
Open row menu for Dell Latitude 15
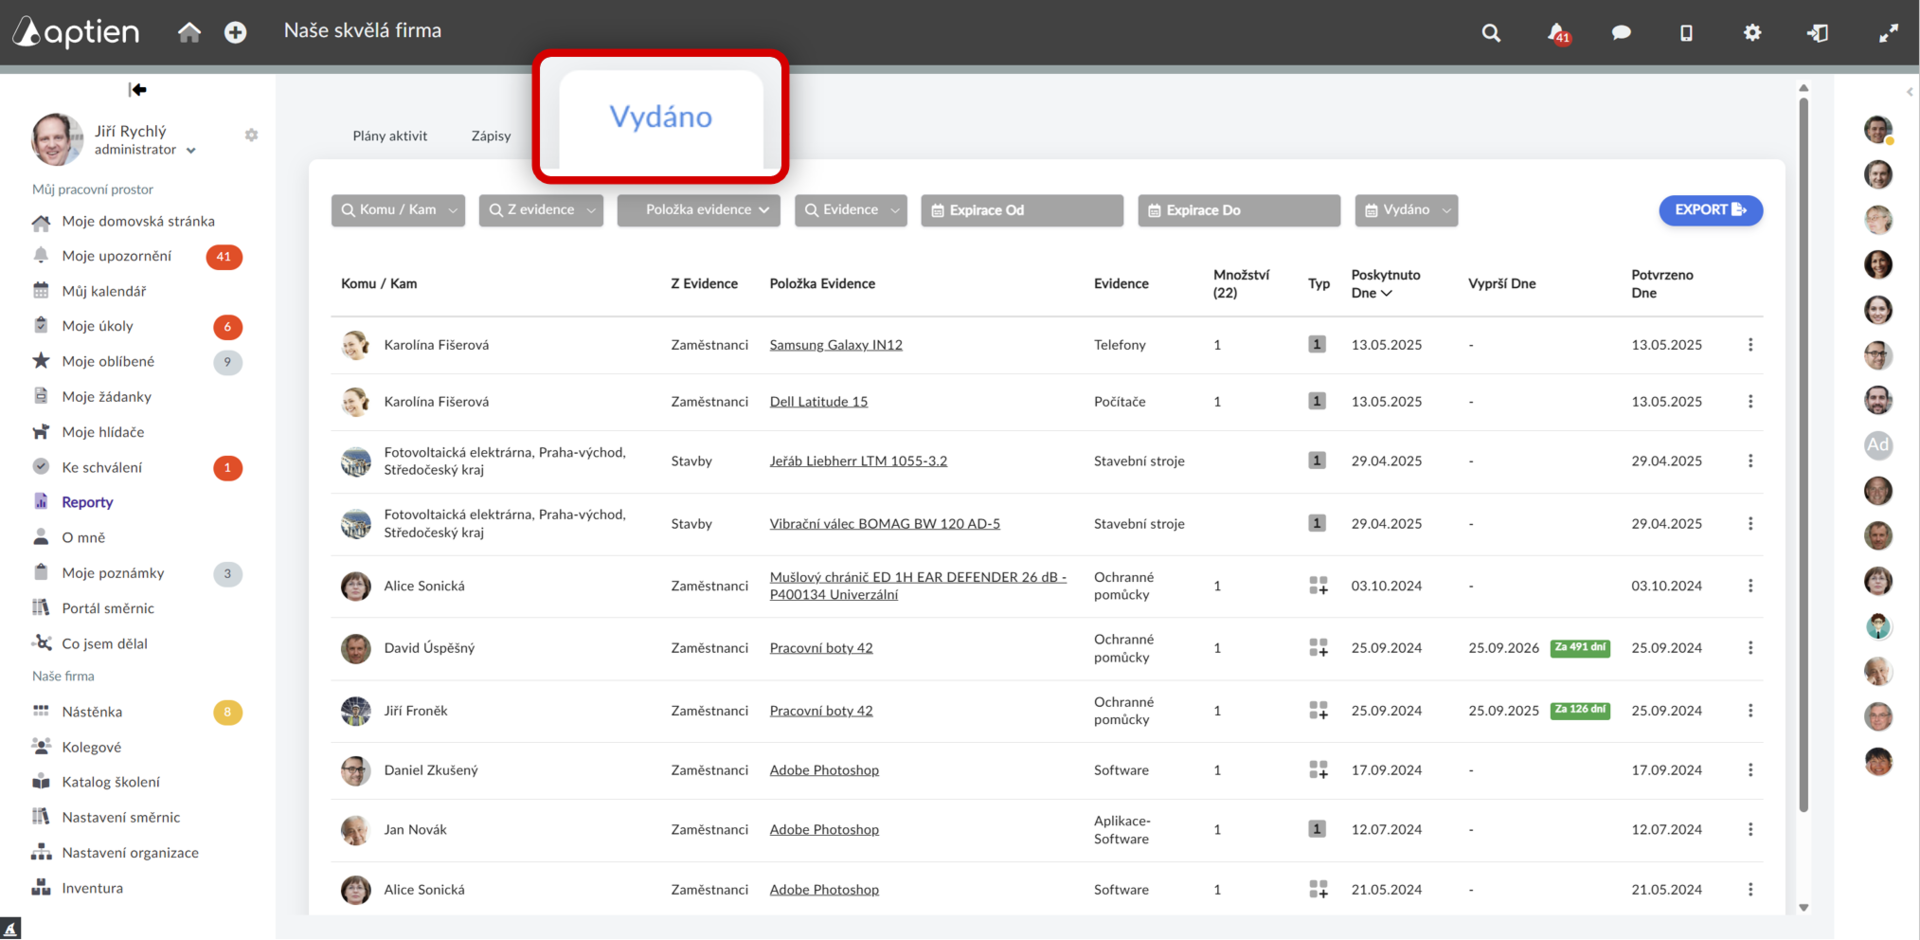coord(1750,401)
